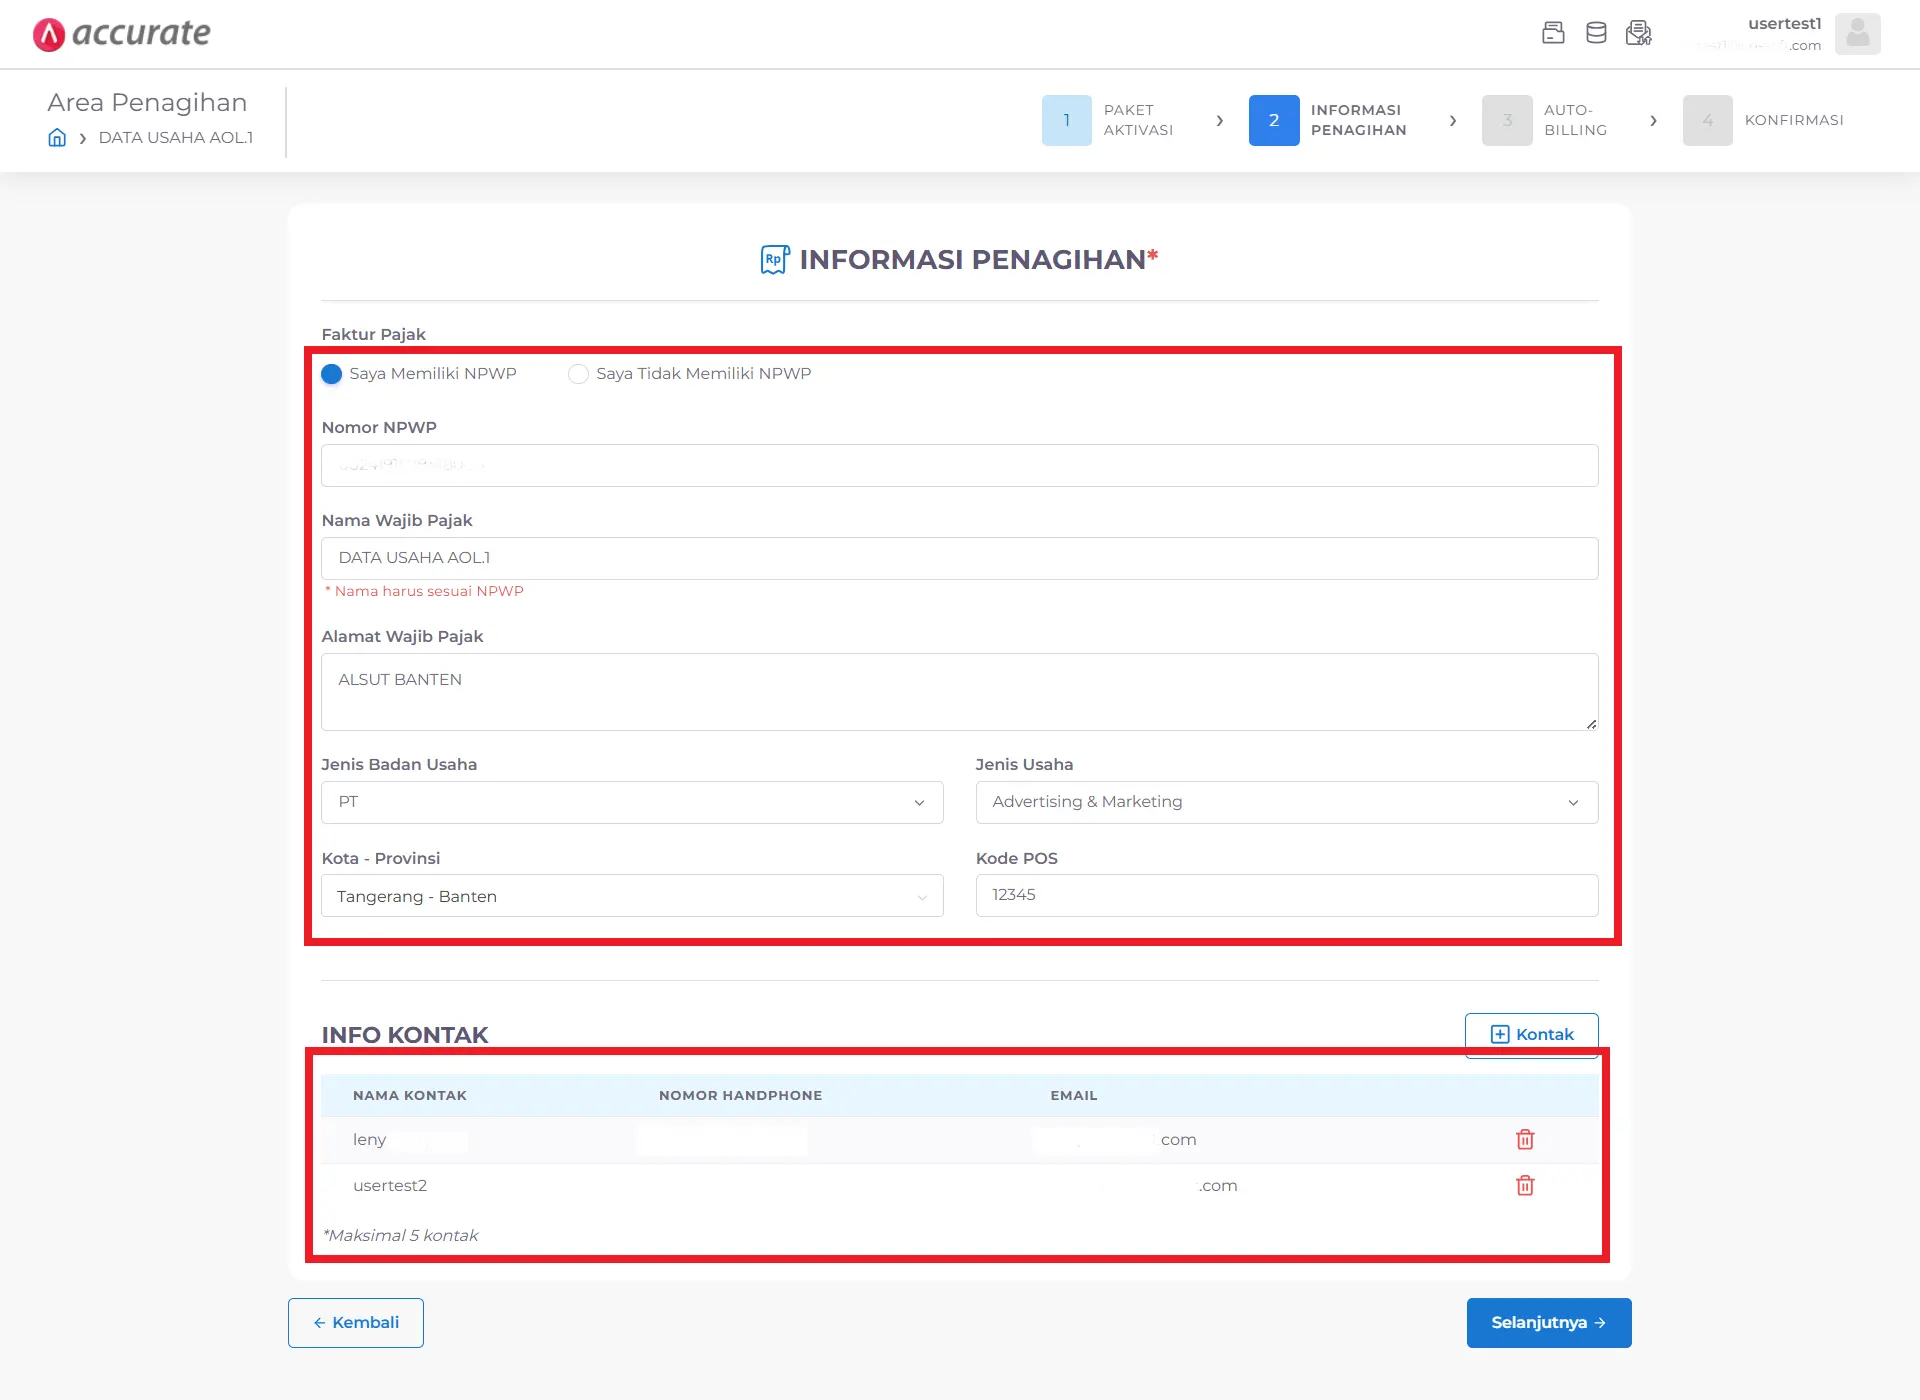Click the Kode POS input field
Screen dimensions: 1920x1400
click(x=1286, y=896)
